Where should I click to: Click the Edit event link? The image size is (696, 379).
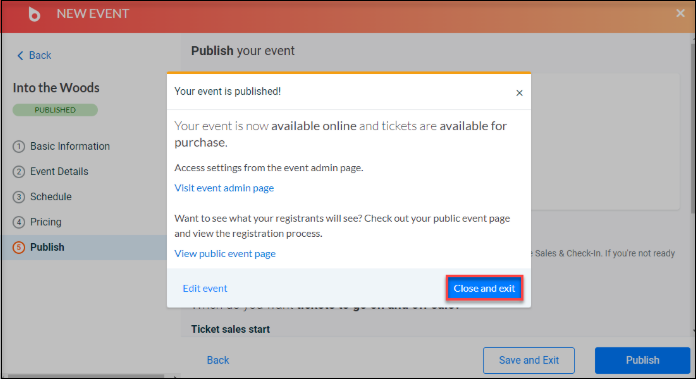click(x=205, y=288)
